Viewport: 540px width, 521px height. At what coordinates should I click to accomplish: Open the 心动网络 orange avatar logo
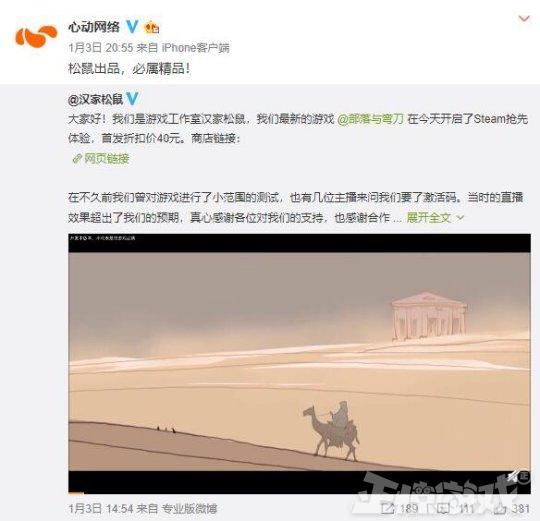point(36,36)
